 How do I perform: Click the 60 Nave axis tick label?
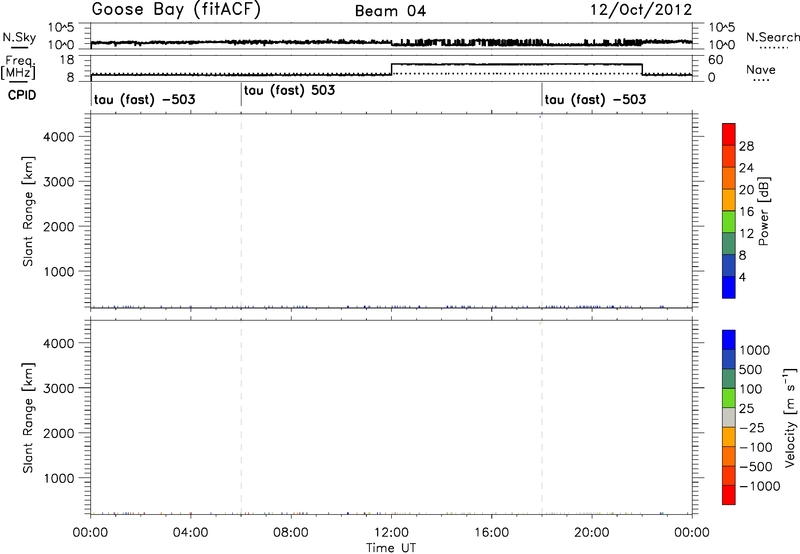(x=716, y=60)
